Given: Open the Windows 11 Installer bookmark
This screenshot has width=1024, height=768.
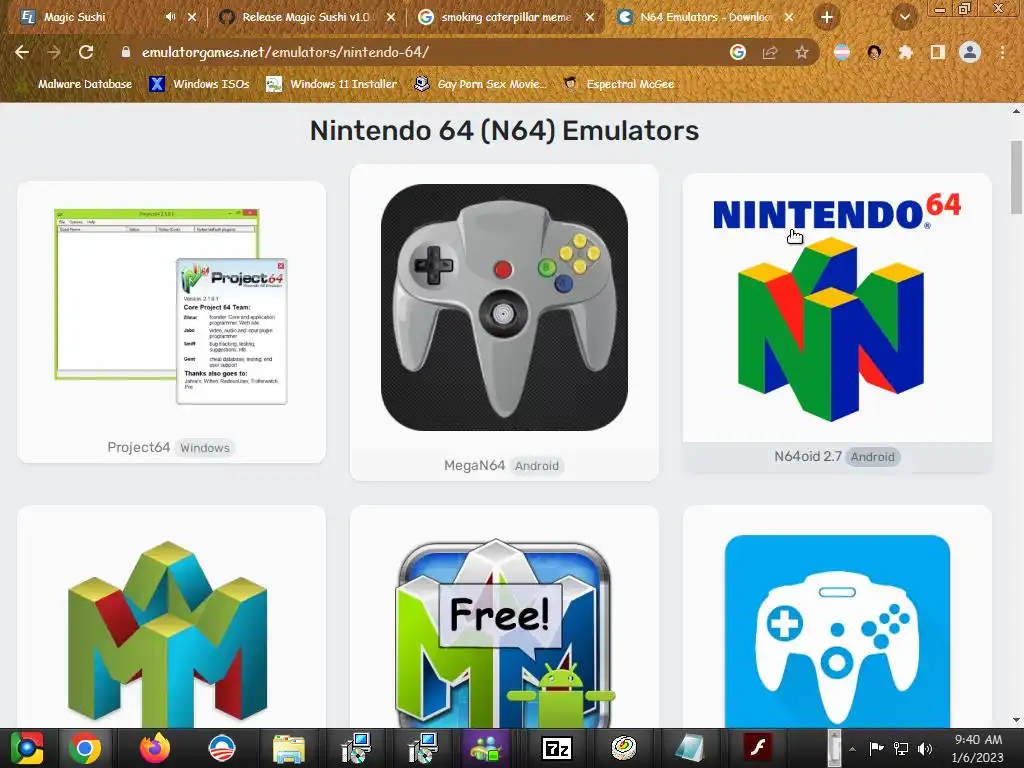Looking at the screenshot, I should [x=332, y=84].
